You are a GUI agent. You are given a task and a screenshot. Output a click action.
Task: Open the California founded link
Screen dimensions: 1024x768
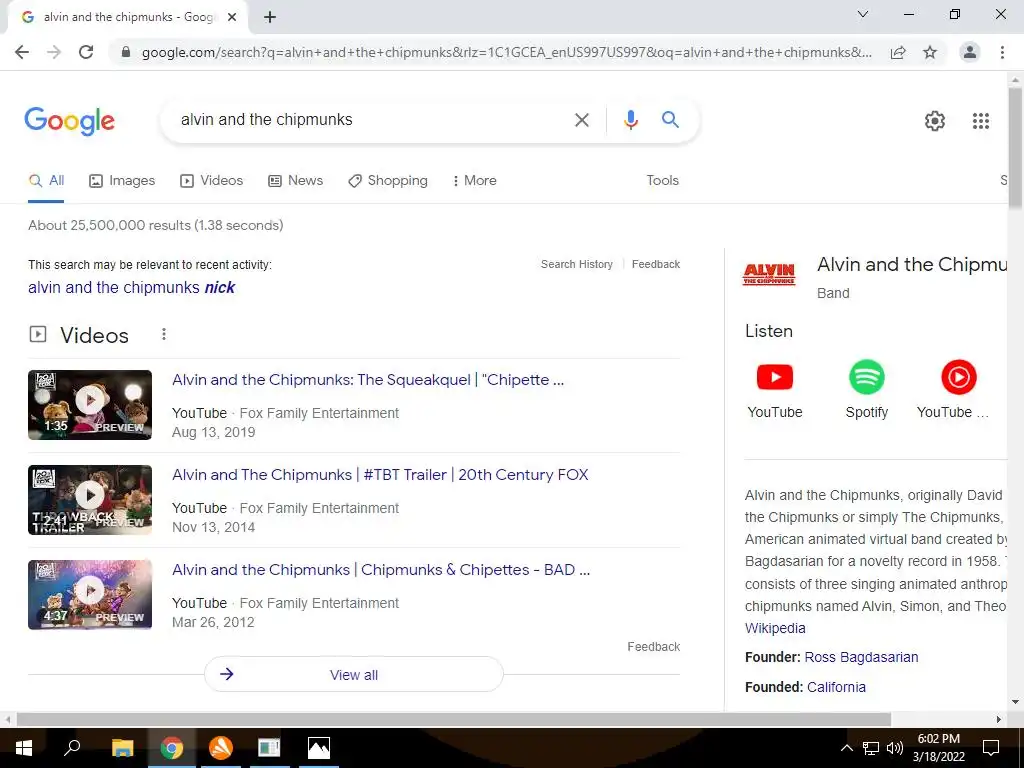tap(836, 687)
